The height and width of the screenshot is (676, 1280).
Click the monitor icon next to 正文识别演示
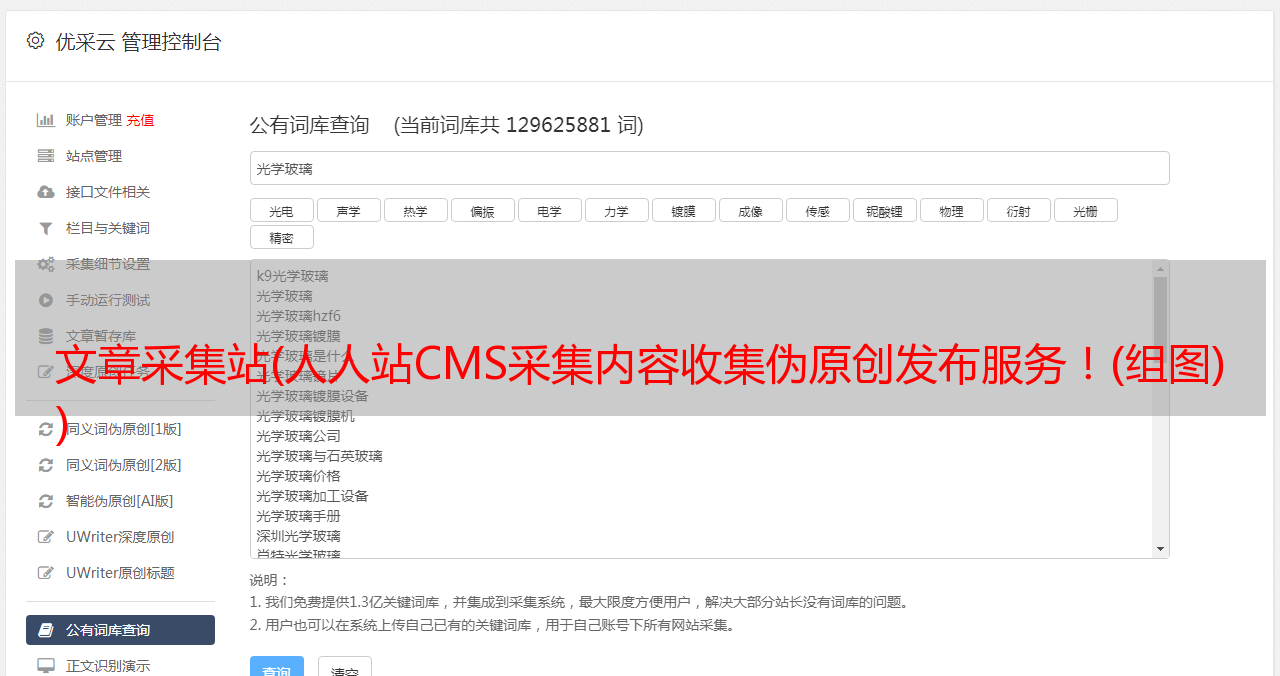(46, 666)
